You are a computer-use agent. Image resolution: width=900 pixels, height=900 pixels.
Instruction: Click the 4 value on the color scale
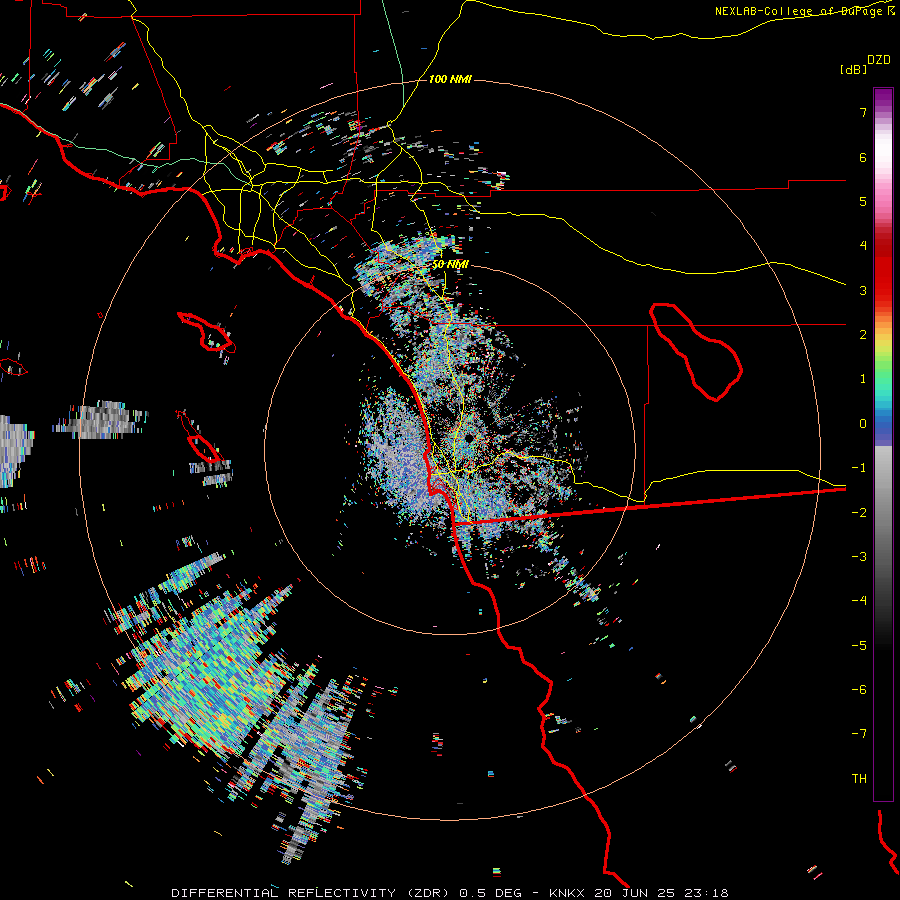pos(863,246)
